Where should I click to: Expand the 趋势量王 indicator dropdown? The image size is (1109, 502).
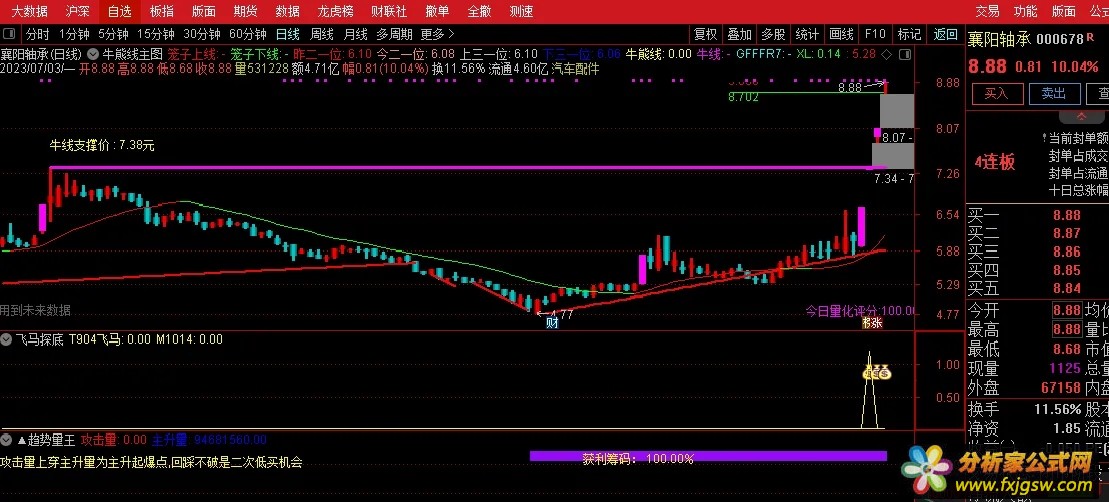pyautogui.click(x=6, y=440)
